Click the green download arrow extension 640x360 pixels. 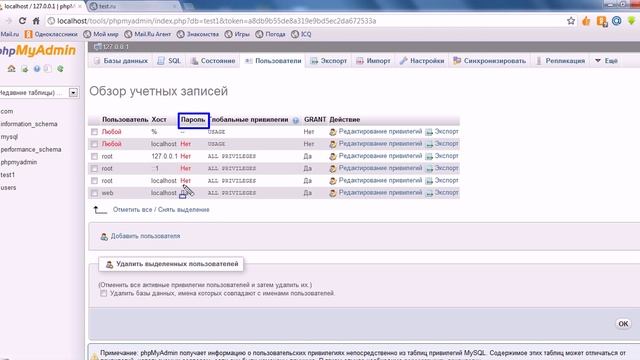(631, 21)
